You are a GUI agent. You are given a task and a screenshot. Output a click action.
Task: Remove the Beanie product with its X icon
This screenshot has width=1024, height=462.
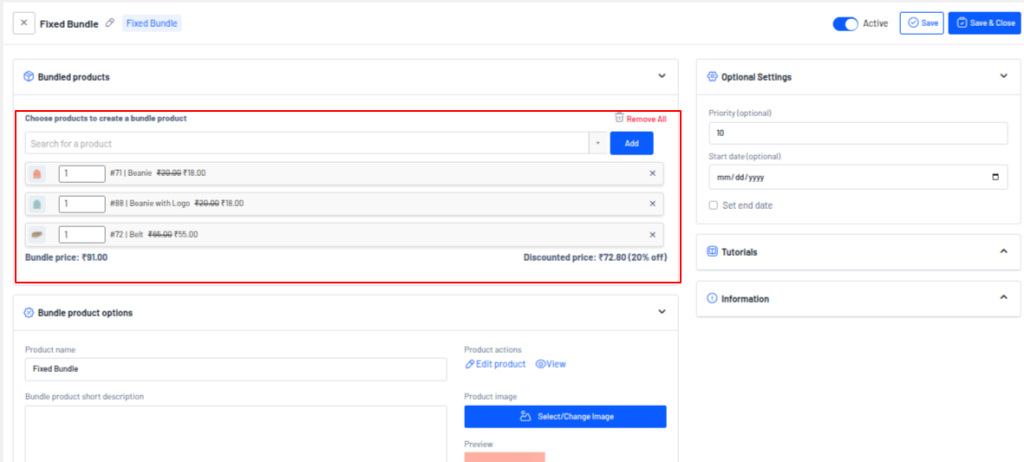[652, 173]
